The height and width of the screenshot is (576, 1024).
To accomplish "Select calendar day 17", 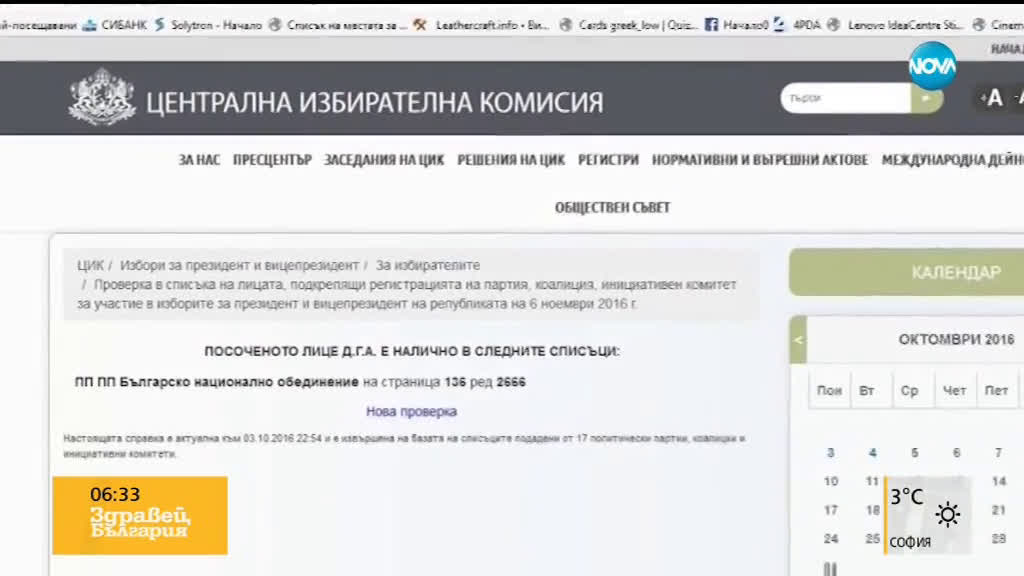I will pyautogui.click(x=831, y=510).
